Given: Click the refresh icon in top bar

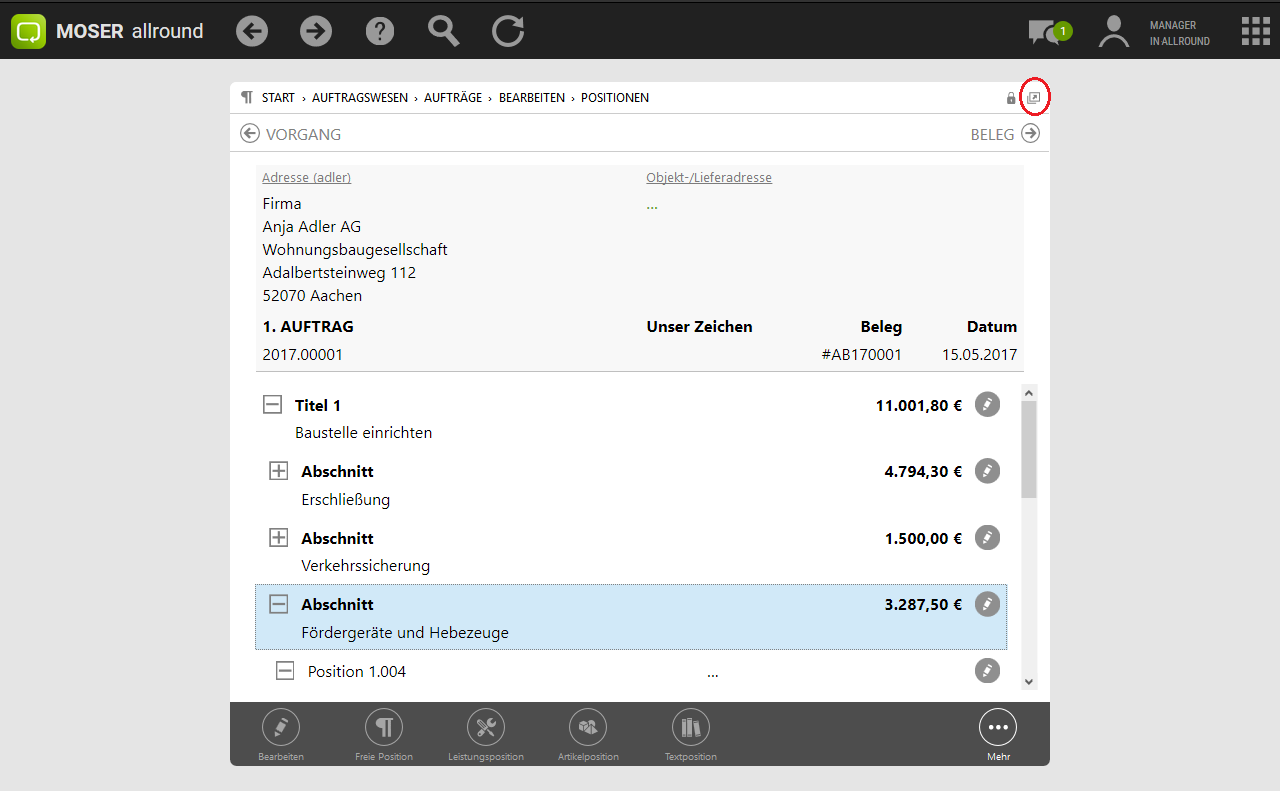Looking at the screenshot, I should coord(508,31).
